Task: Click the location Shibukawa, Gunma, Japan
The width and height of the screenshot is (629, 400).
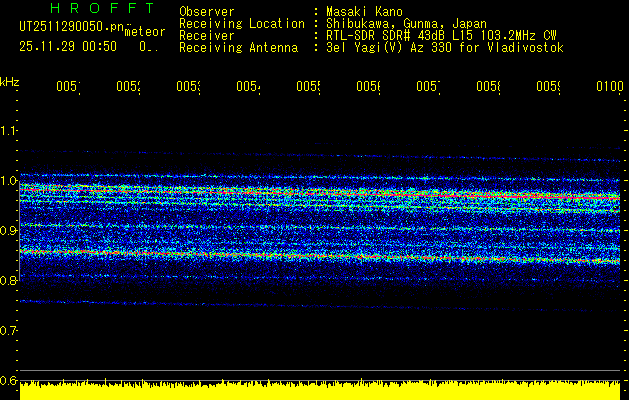Action: (406, 24)
